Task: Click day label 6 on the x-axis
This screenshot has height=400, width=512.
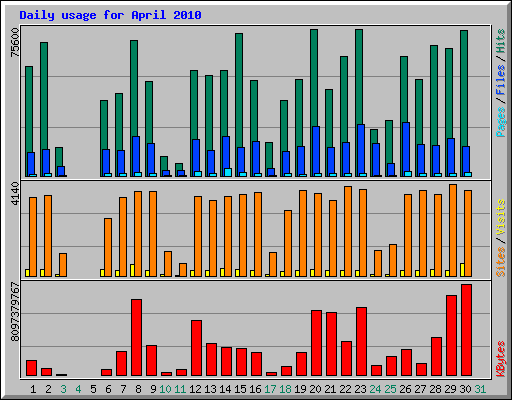Action: coord(108,389)
